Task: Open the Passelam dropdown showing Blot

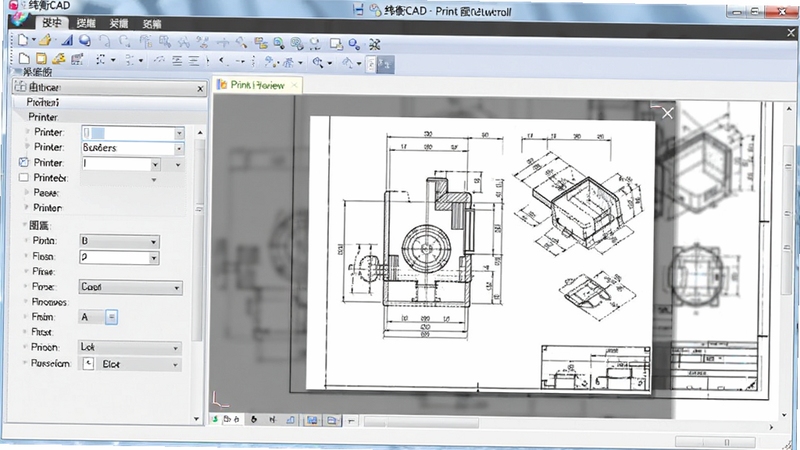Action: (x=175, y=364)
